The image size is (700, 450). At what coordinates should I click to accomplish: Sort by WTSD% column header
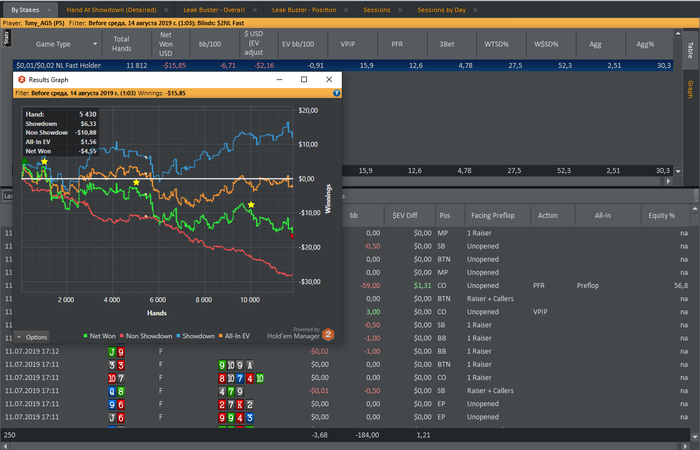click(x=496, y=44)
